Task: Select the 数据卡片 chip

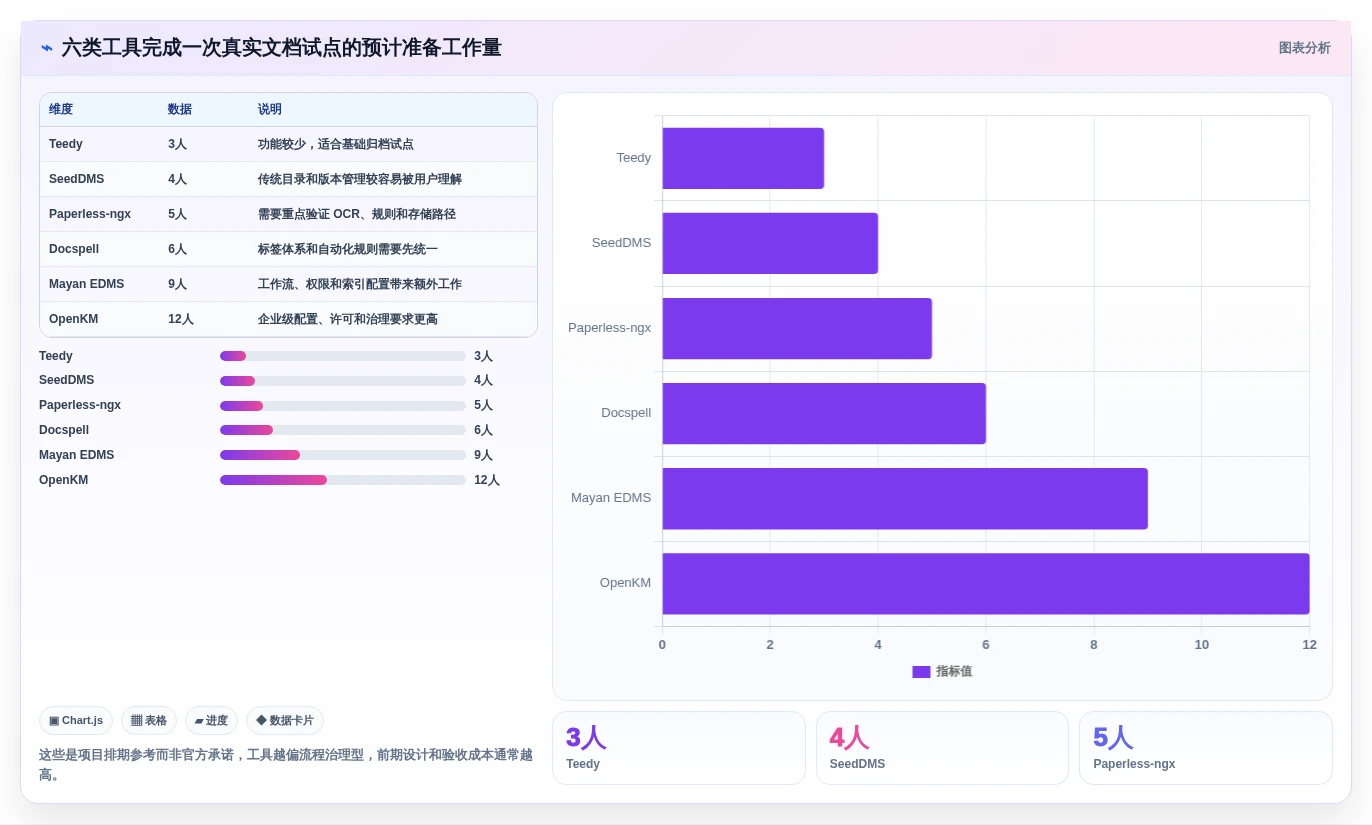Action: pyautogui.click(x=285, y=720)
